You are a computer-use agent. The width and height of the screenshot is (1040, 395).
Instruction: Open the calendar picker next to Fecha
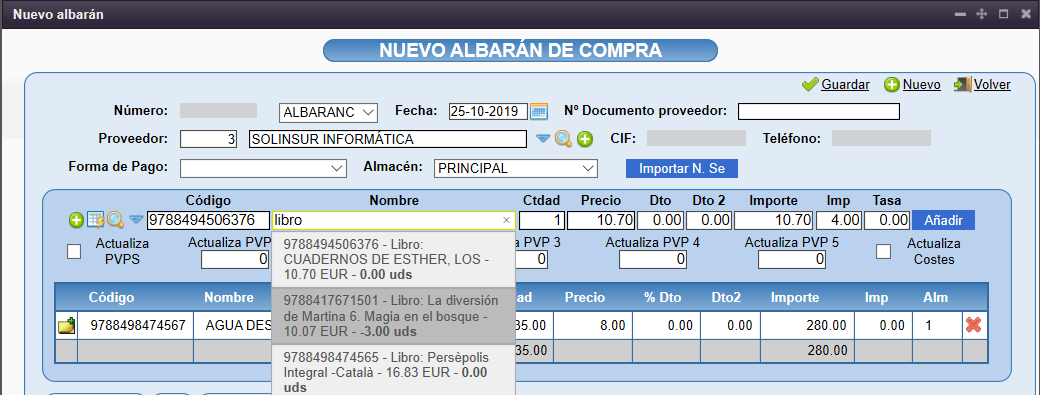[x=539, y=111]
